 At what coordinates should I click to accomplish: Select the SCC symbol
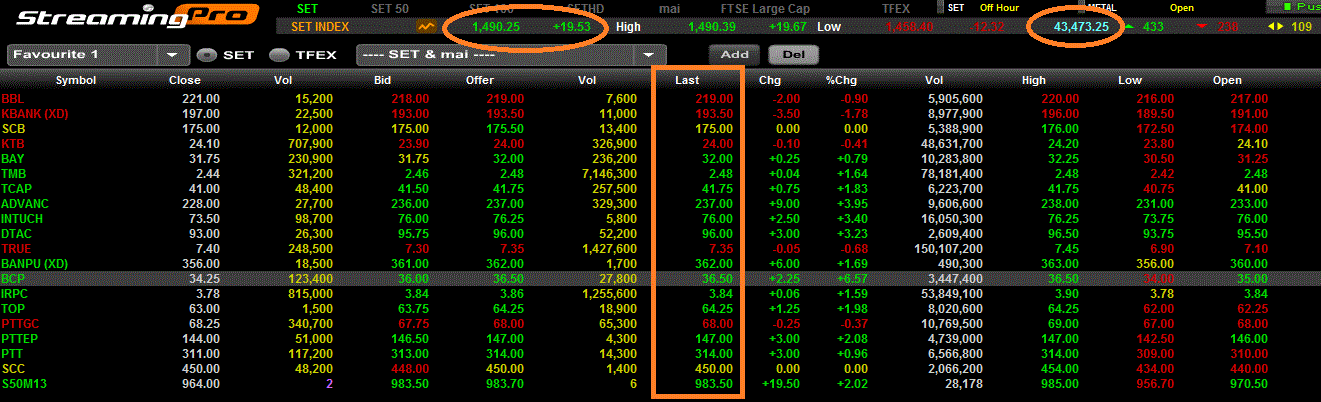(x=13, y=368)
